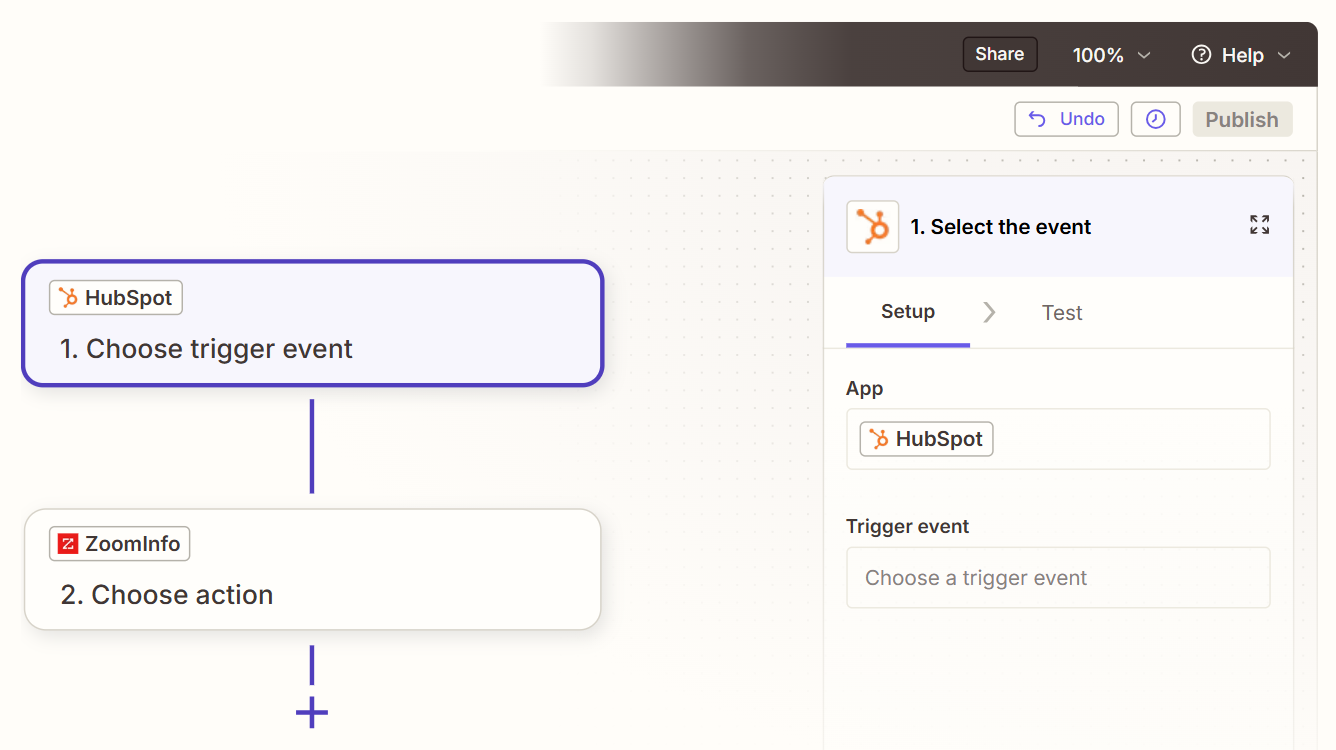Click the Publish button
Viewport: 1336px width, 750px height.
(1242, 119)
